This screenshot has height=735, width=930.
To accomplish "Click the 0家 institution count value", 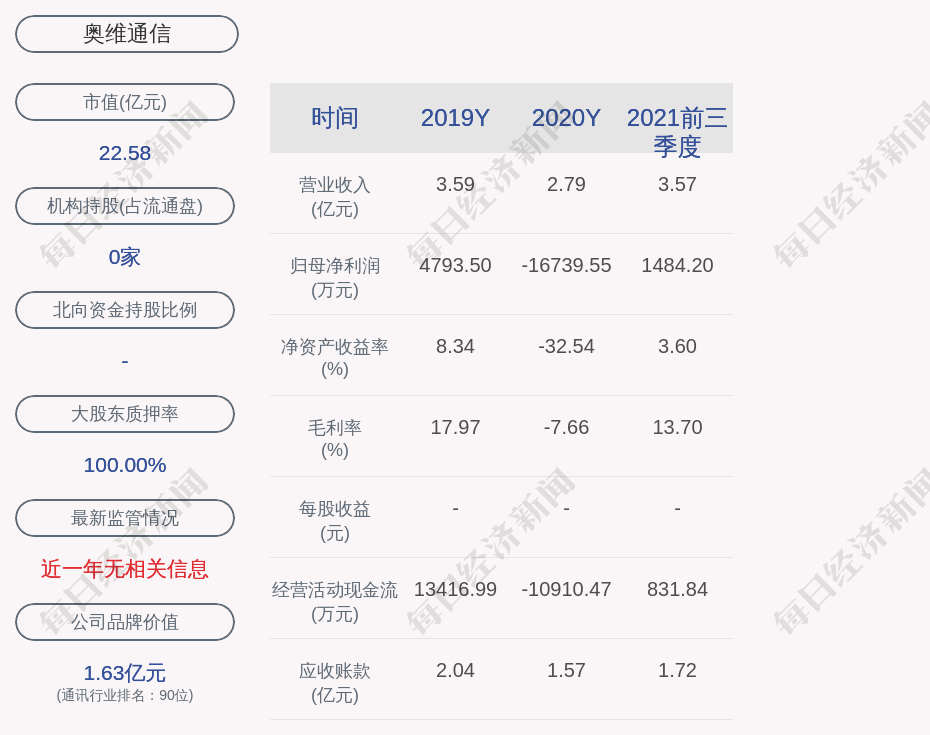I will (125, 257).
